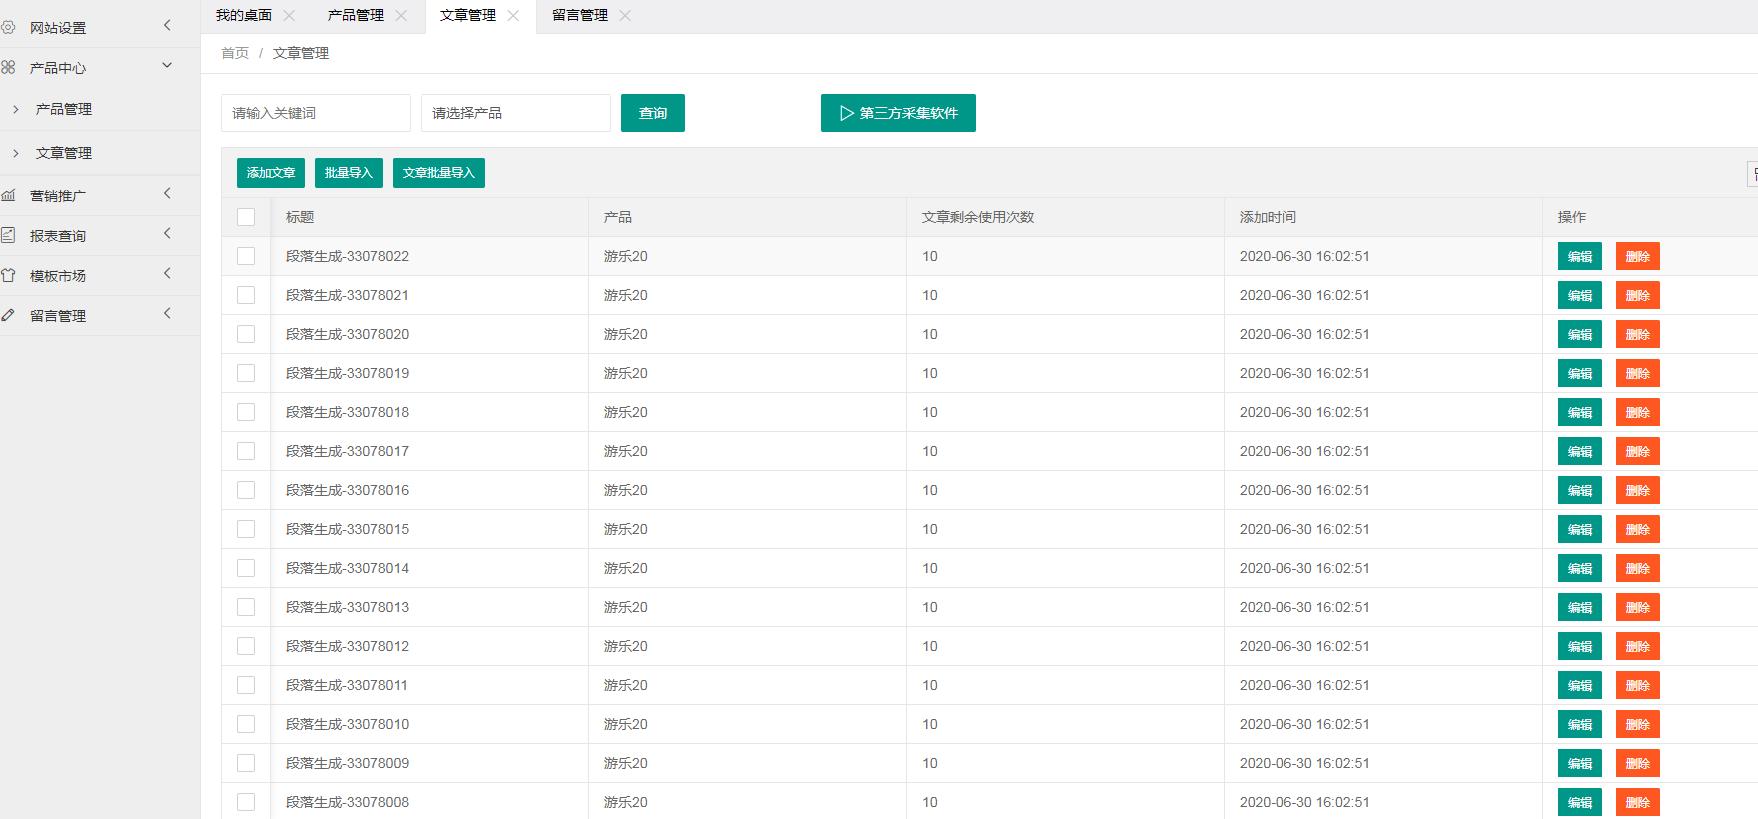Click 文章批量导入 button
The height and width of the screenshot is (819, 1758).
pyautogui.click(x=439, y=173)
